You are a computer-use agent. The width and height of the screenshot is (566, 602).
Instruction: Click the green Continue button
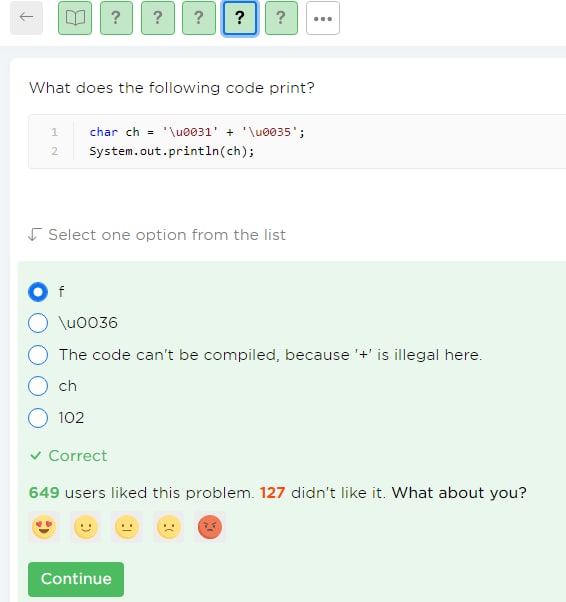[x=76, y=579]
